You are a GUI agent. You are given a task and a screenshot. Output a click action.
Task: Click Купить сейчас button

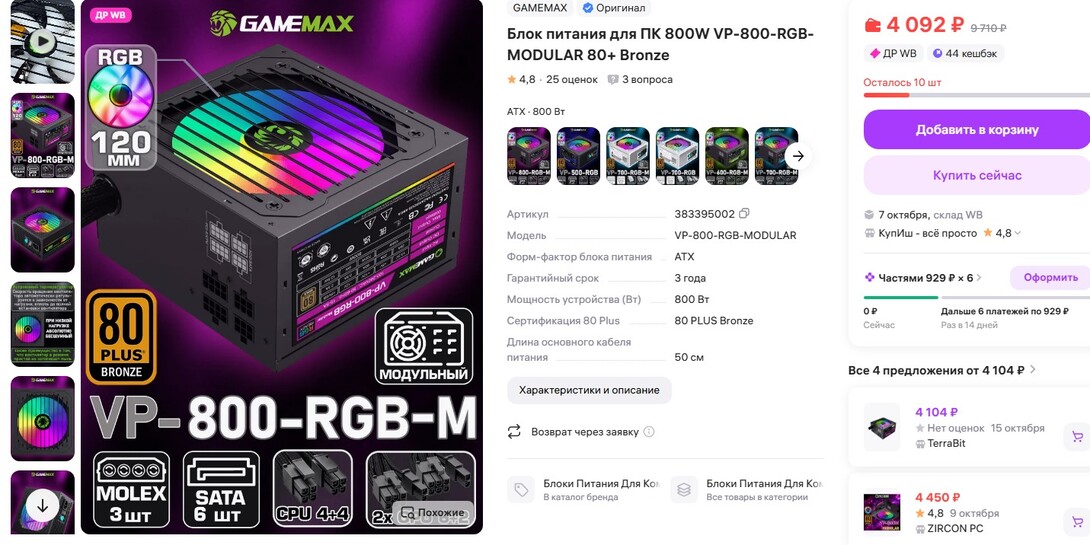(977, 175)
